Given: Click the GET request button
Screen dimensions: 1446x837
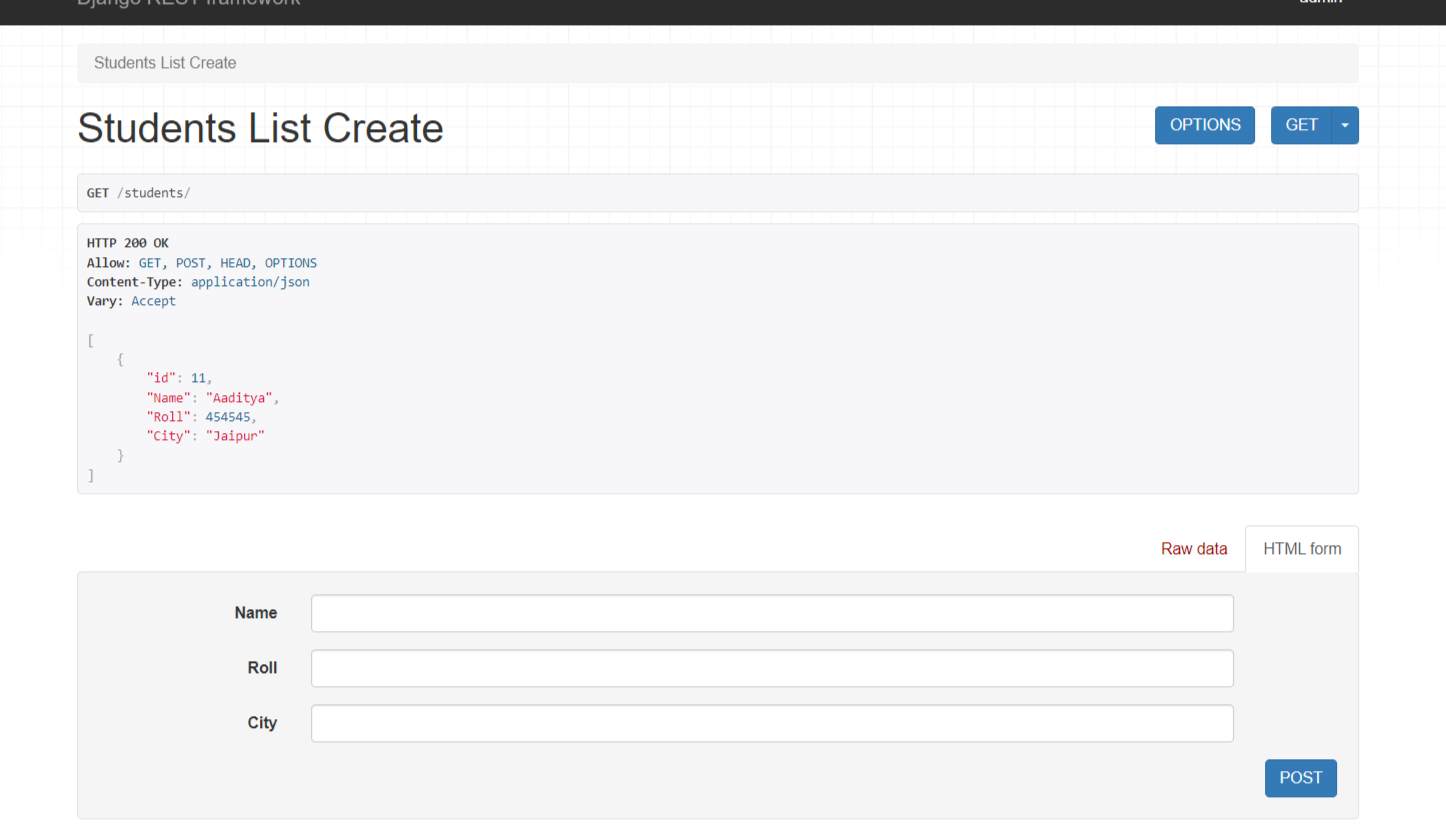Looking at the screenshot, I should (x=1301, y=125).
